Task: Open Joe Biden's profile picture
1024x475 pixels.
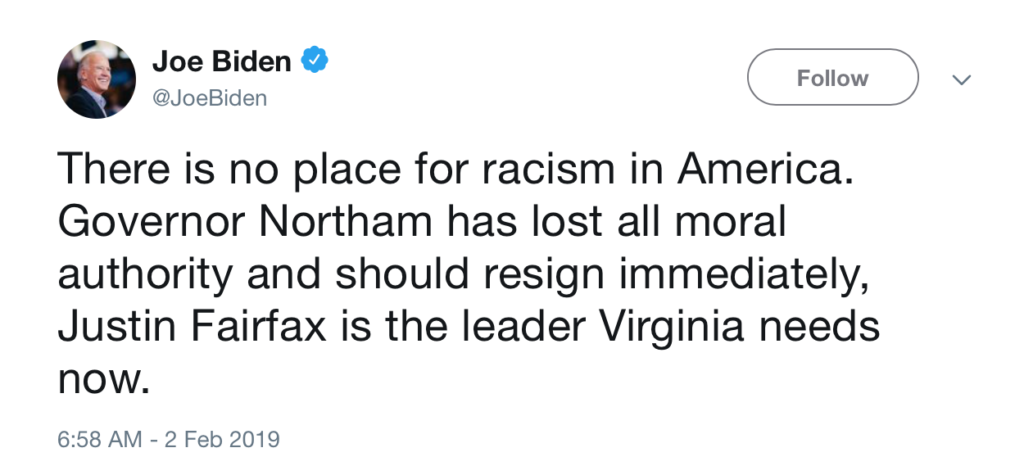Action: [97, 79]
